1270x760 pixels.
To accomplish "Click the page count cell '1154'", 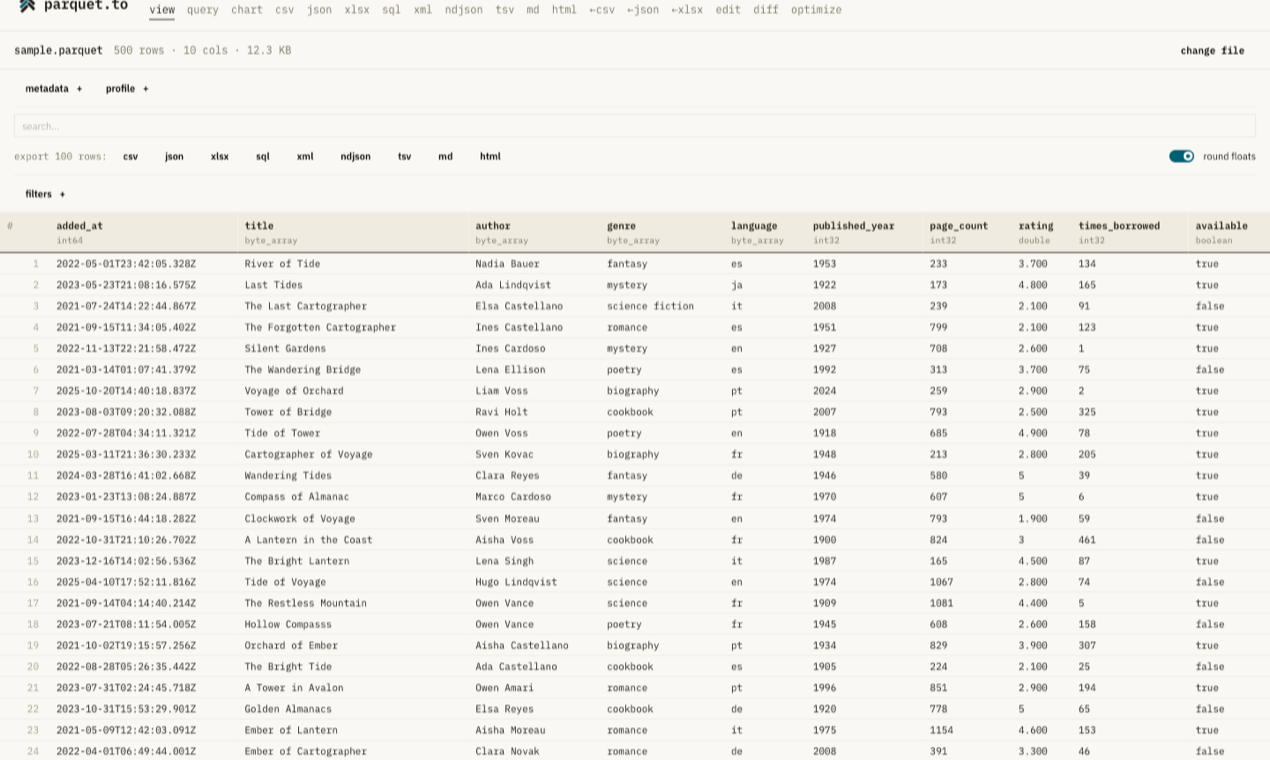I will pyautogui.click(x=941, y=730).
